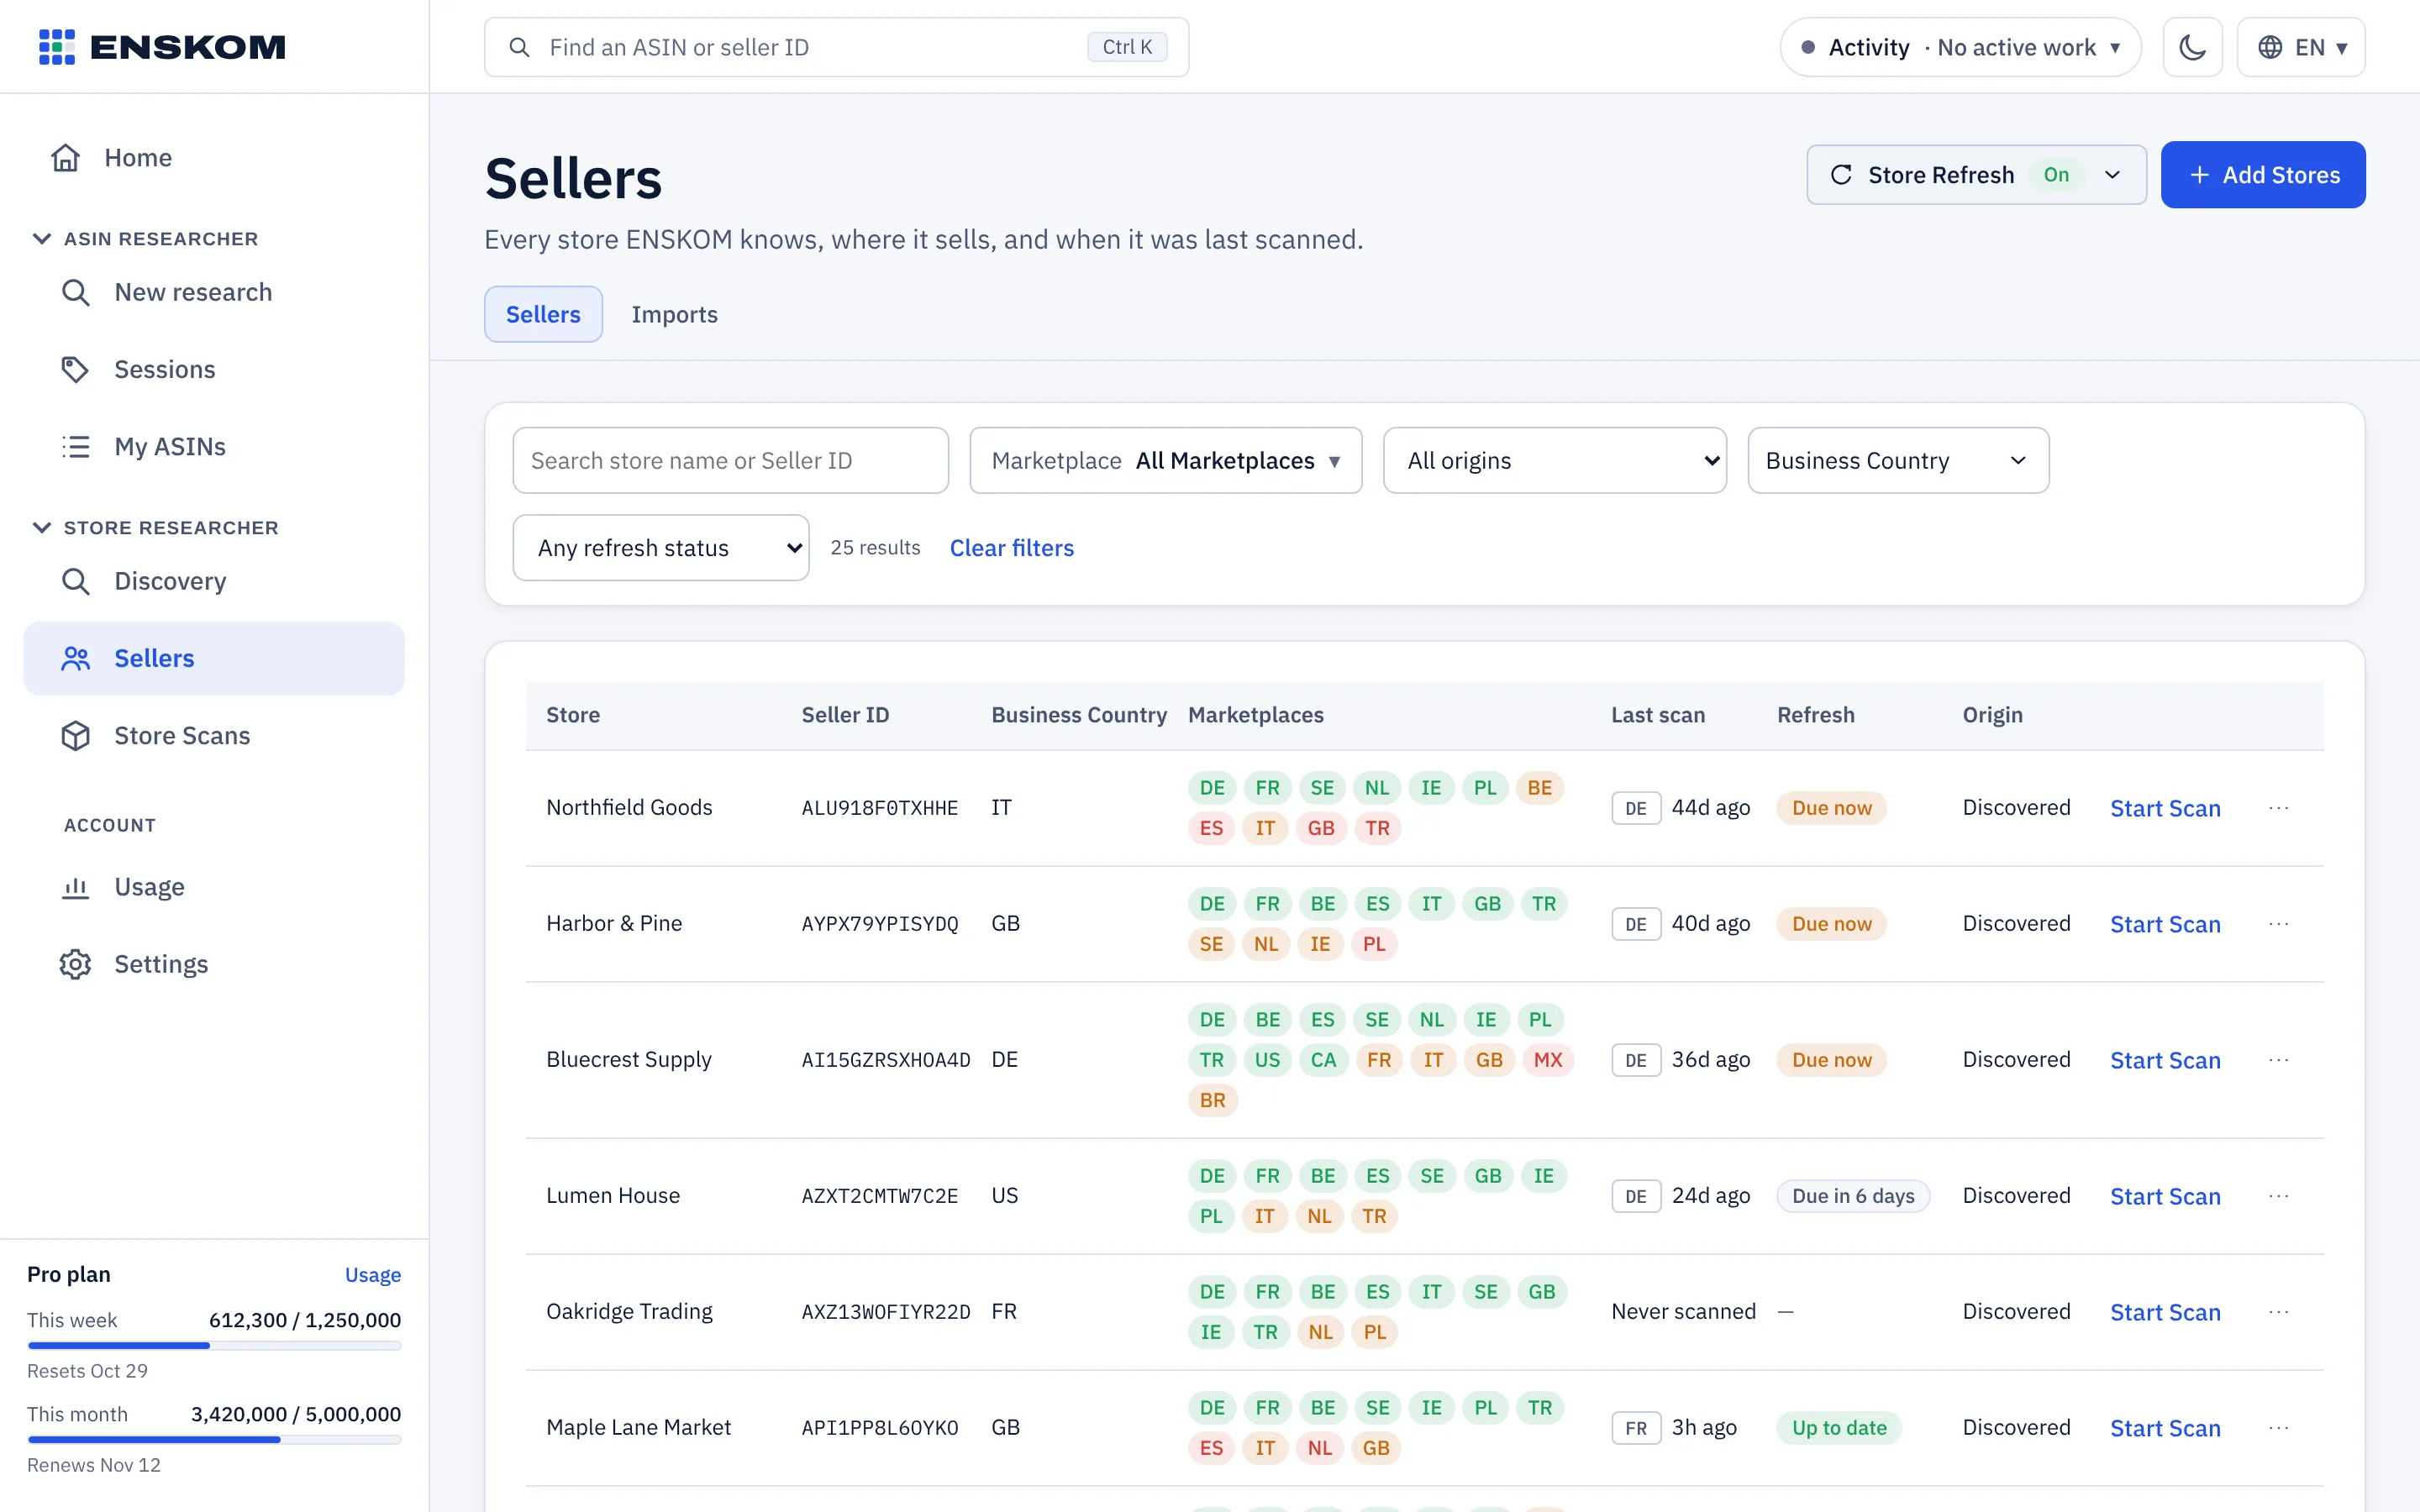Go to Home in sidebar
Image resolution: width=2420 pixels, height=1512 pixels.
pos(214,158)
